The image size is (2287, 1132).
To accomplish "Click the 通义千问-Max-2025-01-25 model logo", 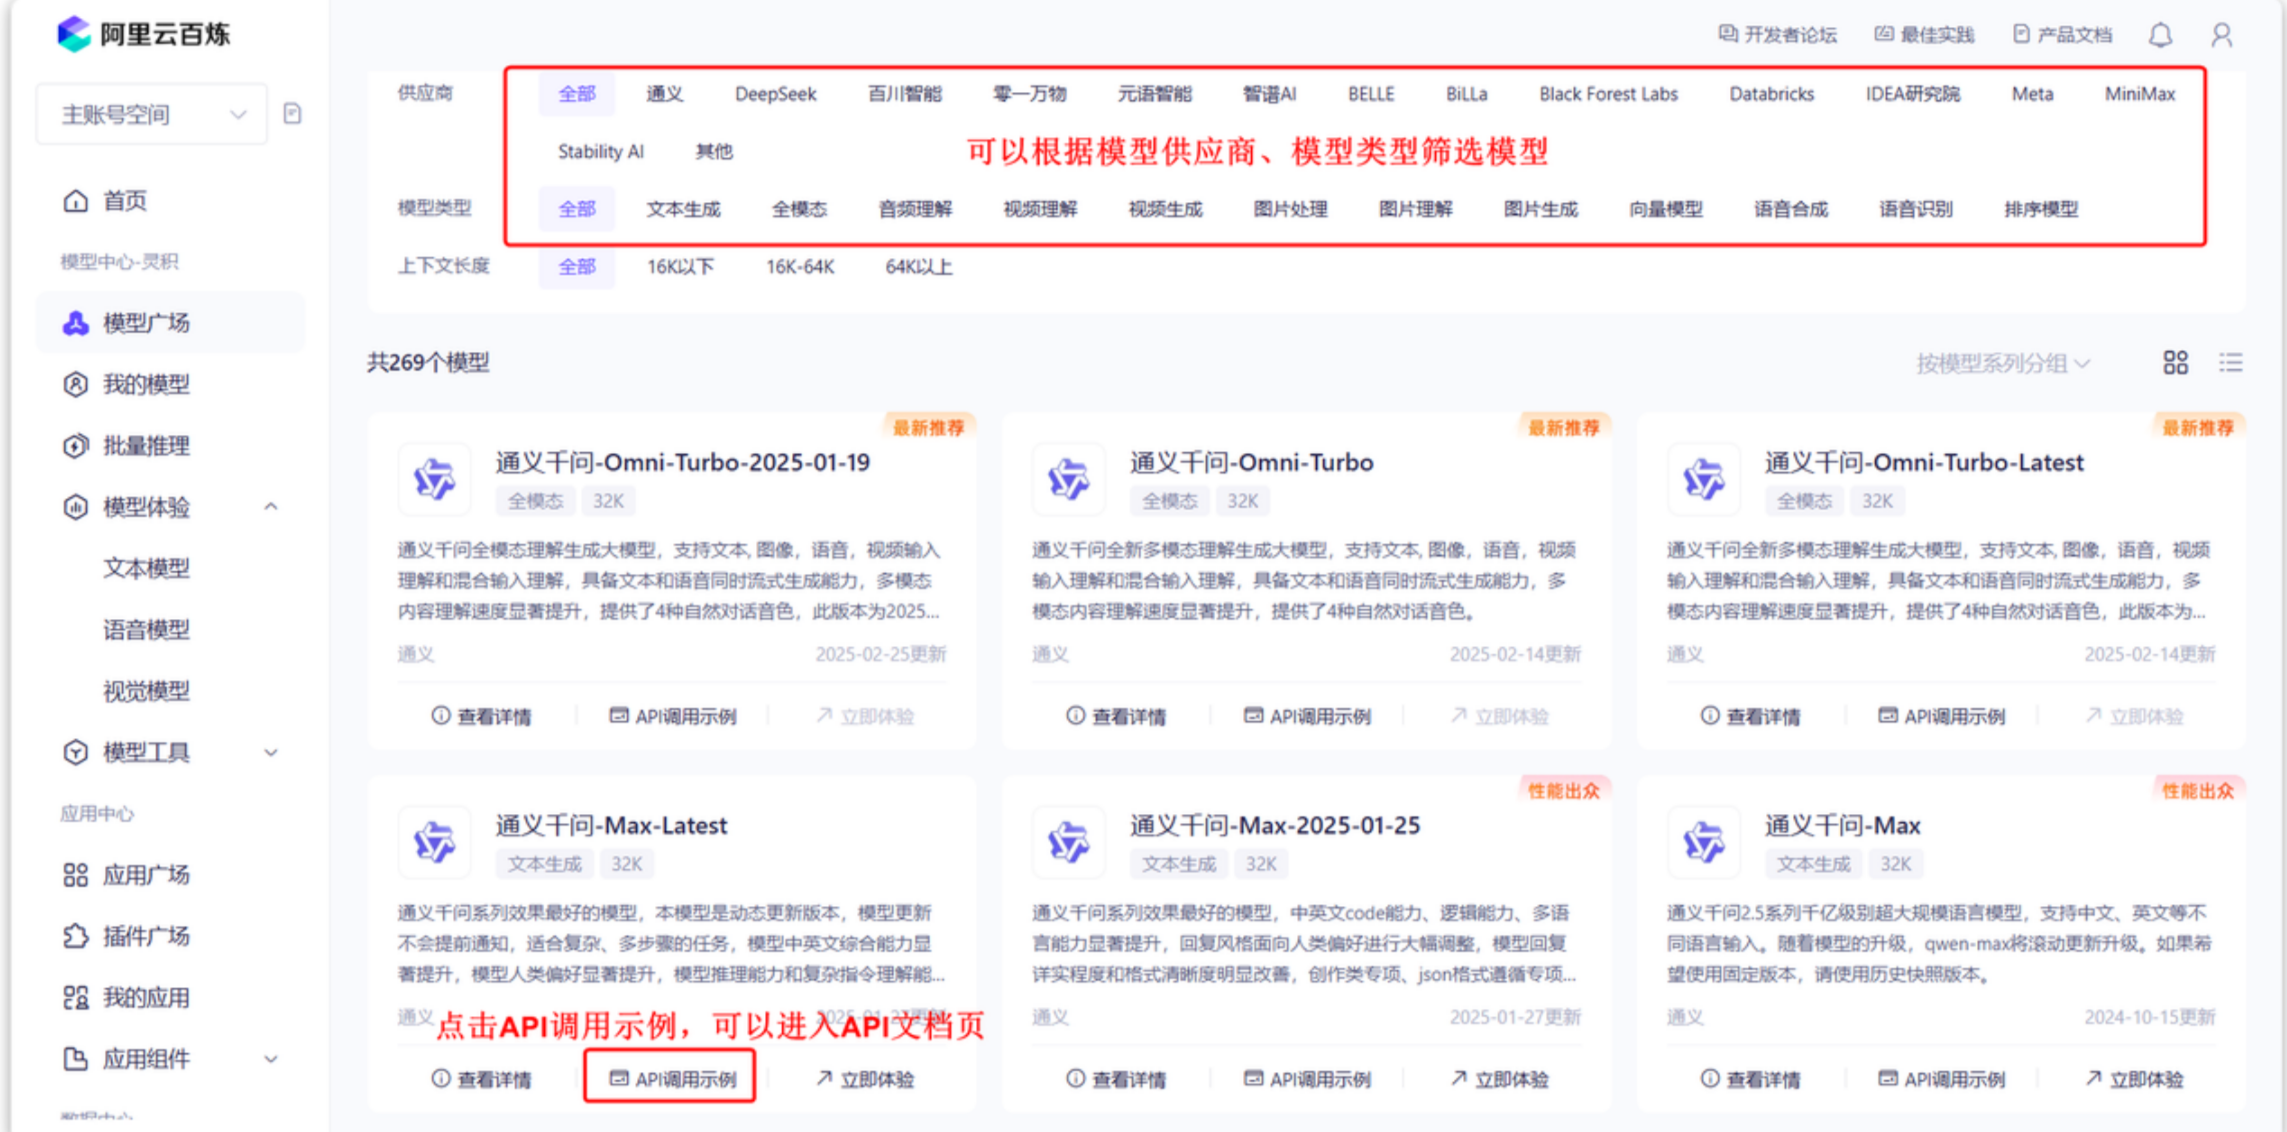I will tap(1068, 842).
